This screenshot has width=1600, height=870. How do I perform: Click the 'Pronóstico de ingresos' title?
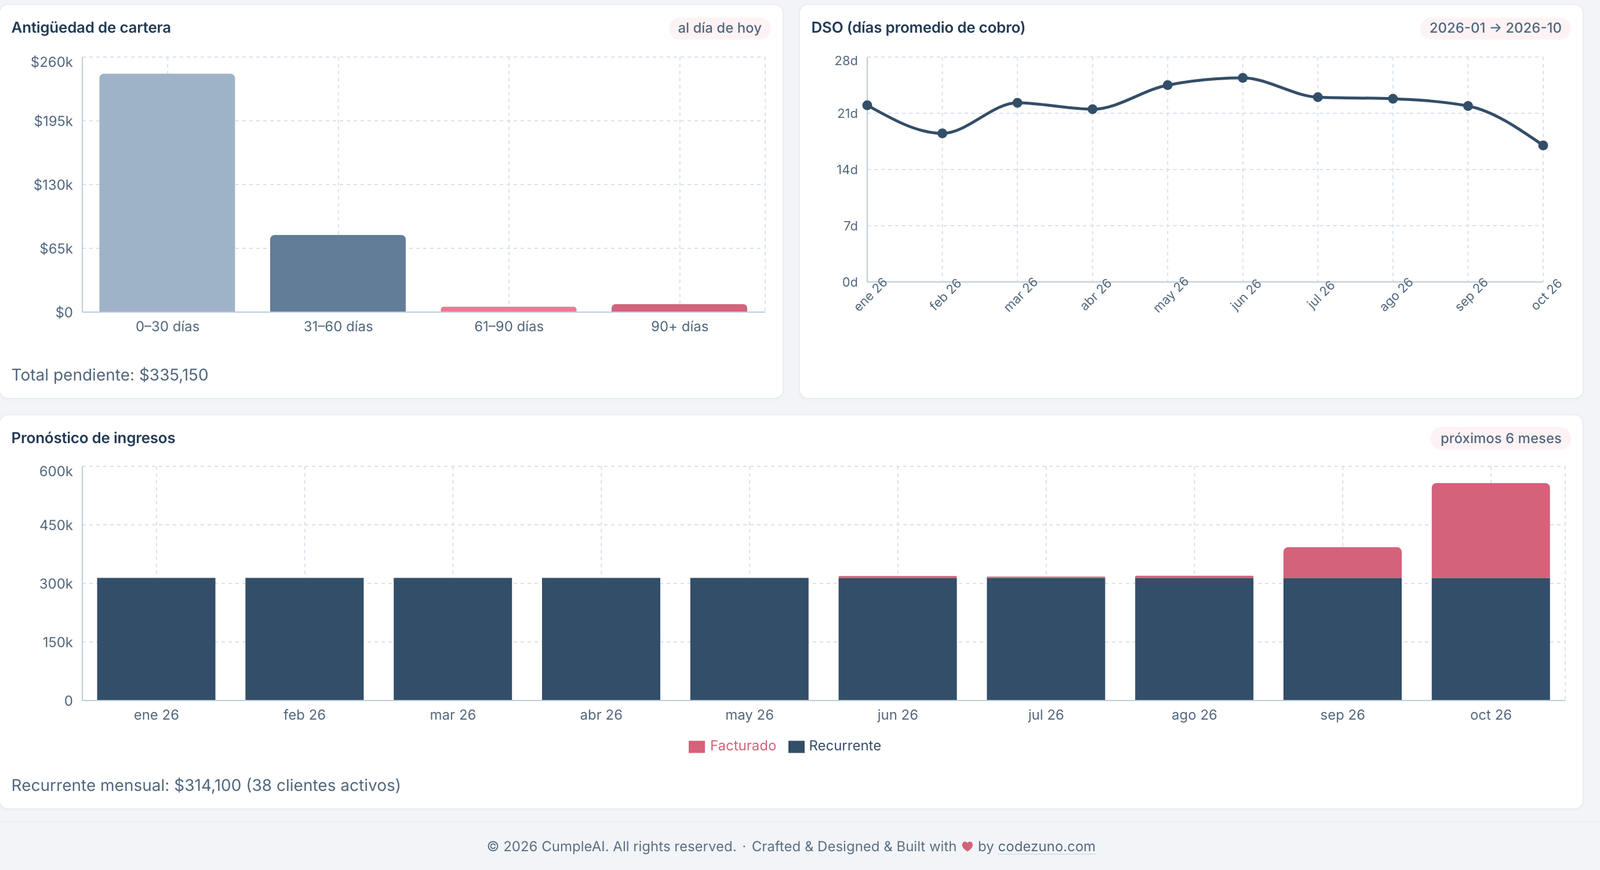[x=93, y=438]
